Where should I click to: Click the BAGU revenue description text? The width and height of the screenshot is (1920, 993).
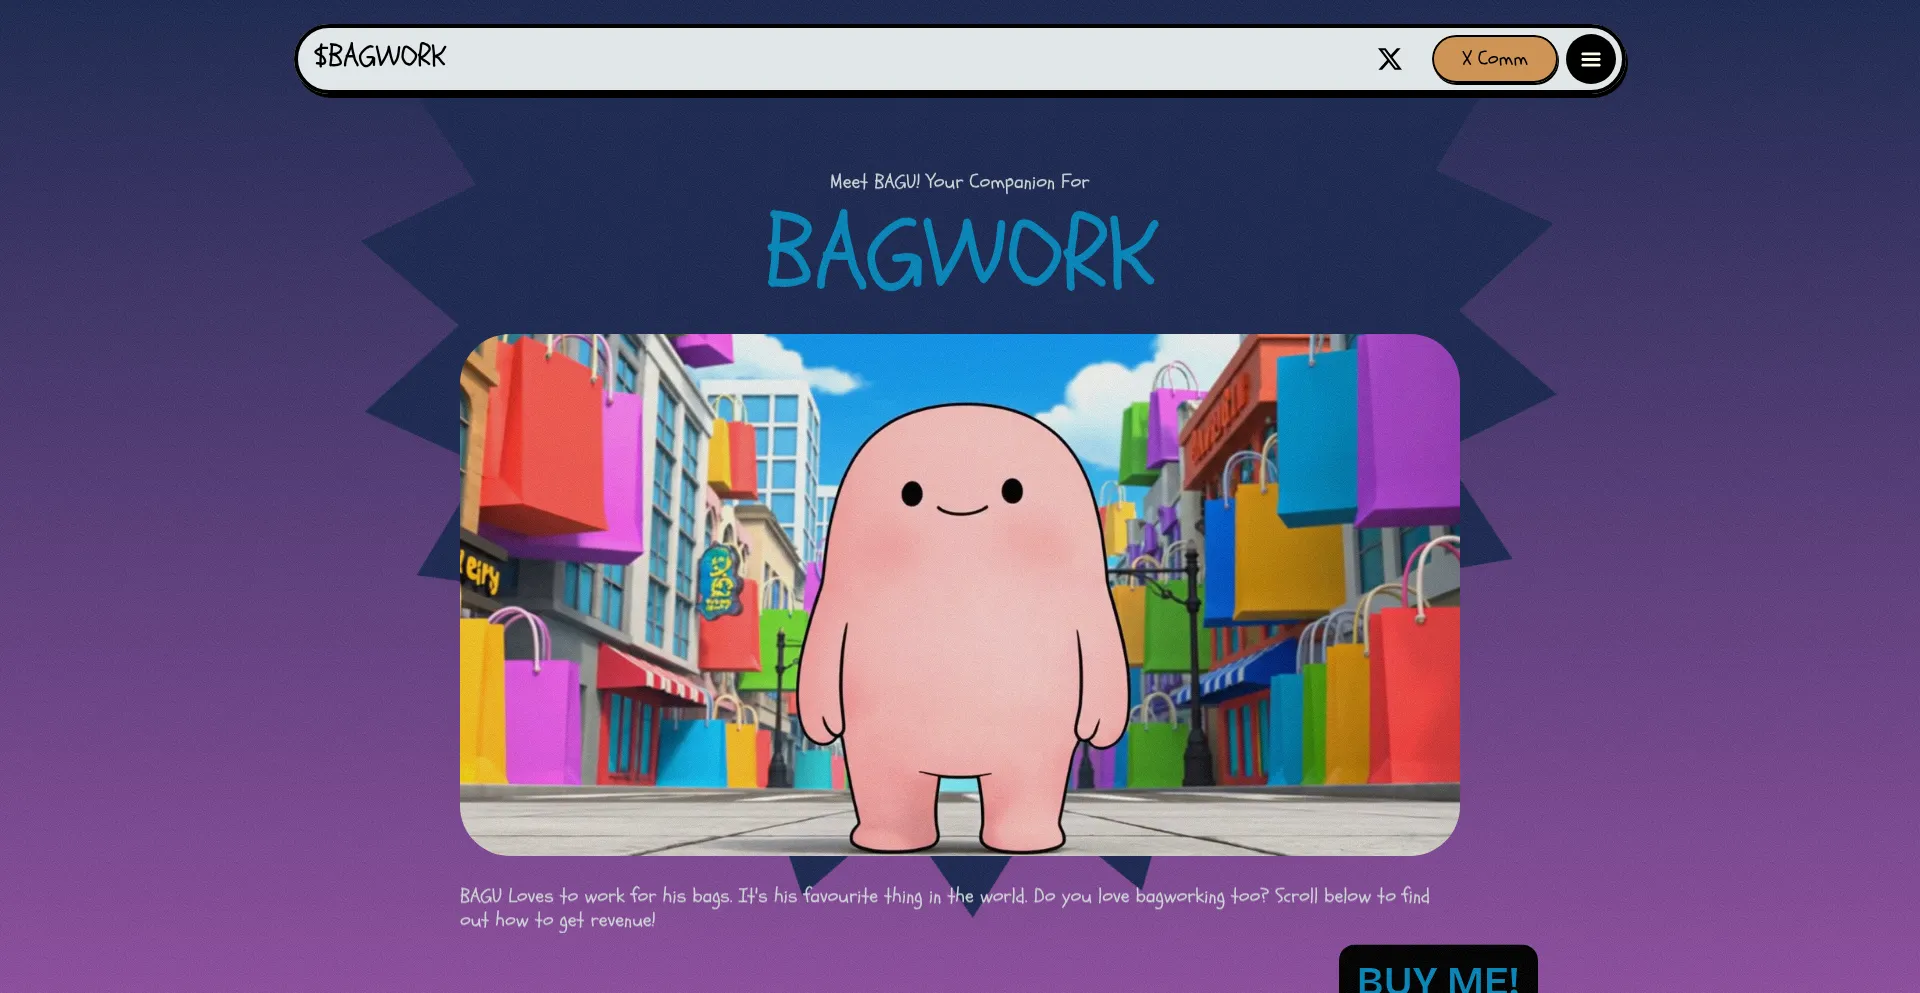tap(946, 908)
